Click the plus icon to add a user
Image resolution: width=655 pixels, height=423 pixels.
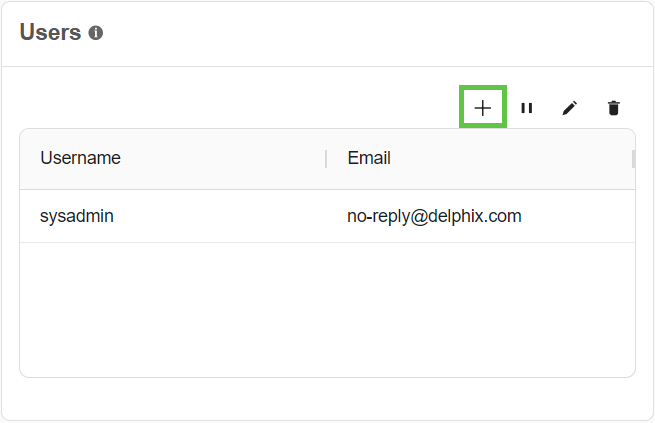[483, 108]
